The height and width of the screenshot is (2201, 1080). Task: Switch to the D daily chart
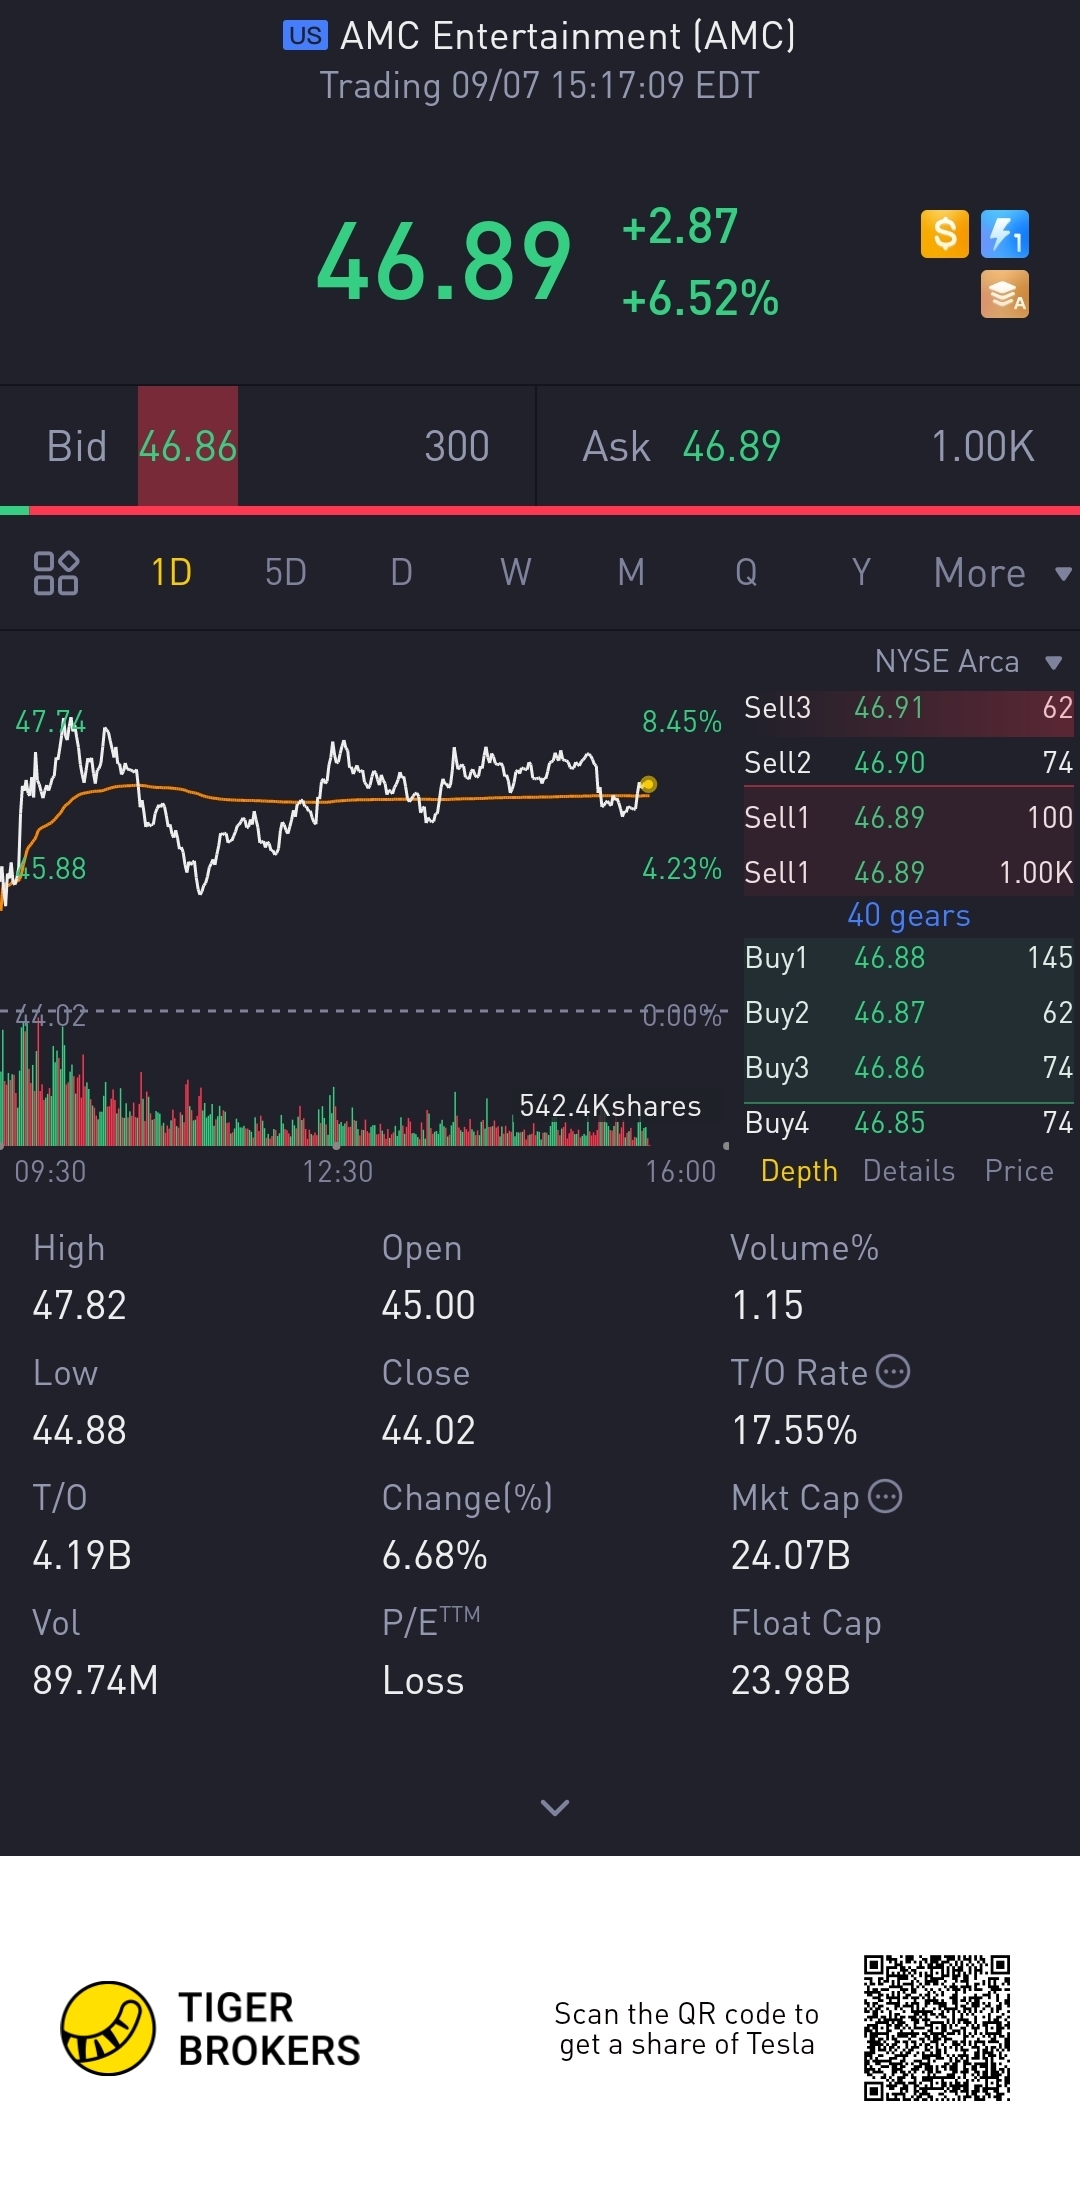tap(401, 573)
